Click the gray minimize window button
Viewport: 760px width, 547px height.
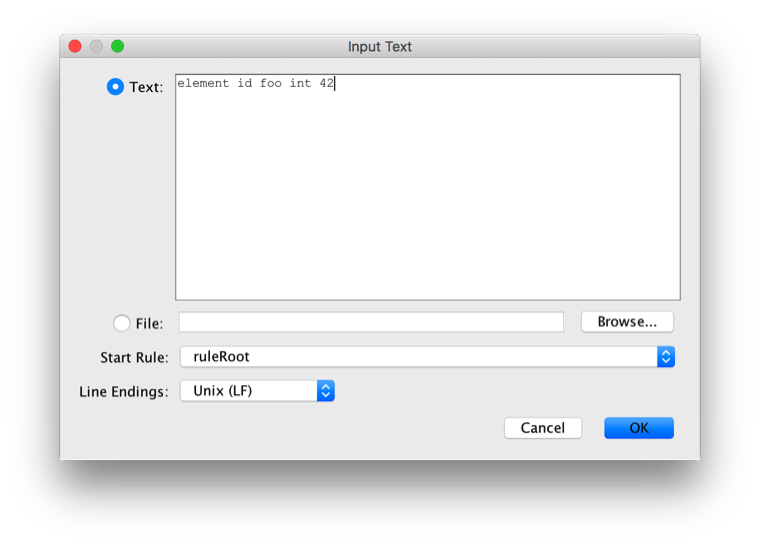click(96, 46)
